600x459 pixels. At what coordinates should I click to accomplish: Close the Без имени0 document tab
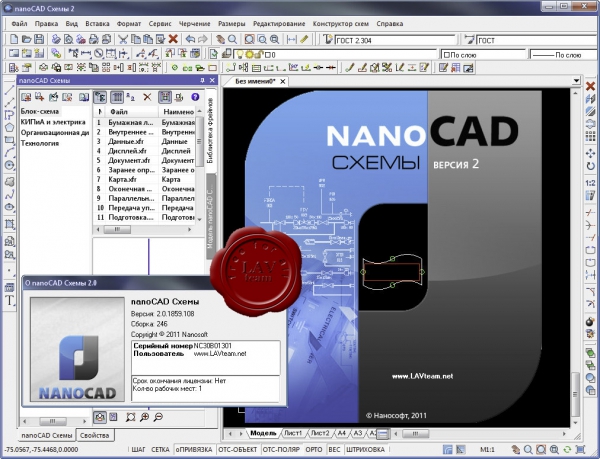pos(282,81)
